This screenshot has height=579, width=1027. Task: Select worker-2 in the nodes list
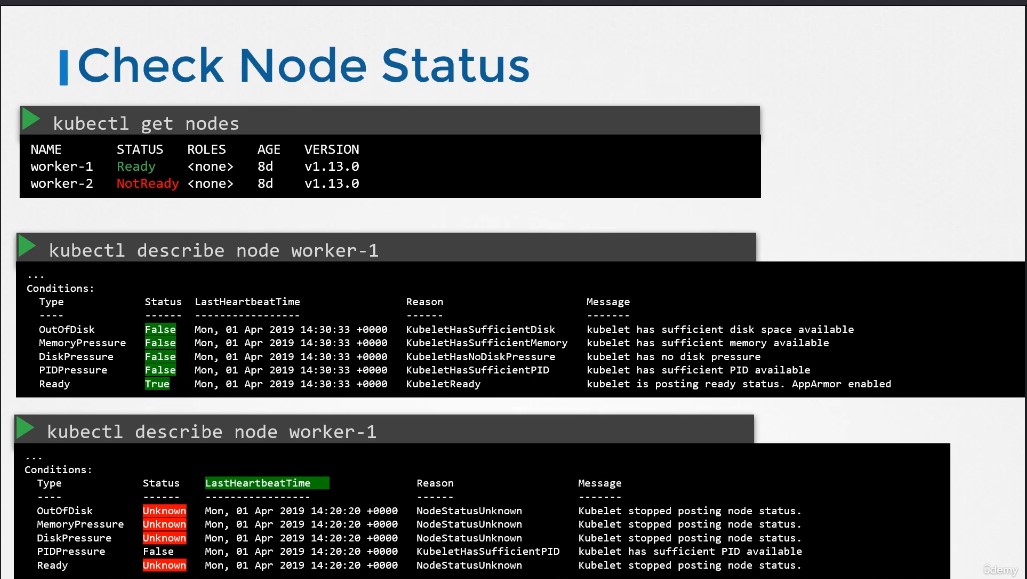click(62, 183)
